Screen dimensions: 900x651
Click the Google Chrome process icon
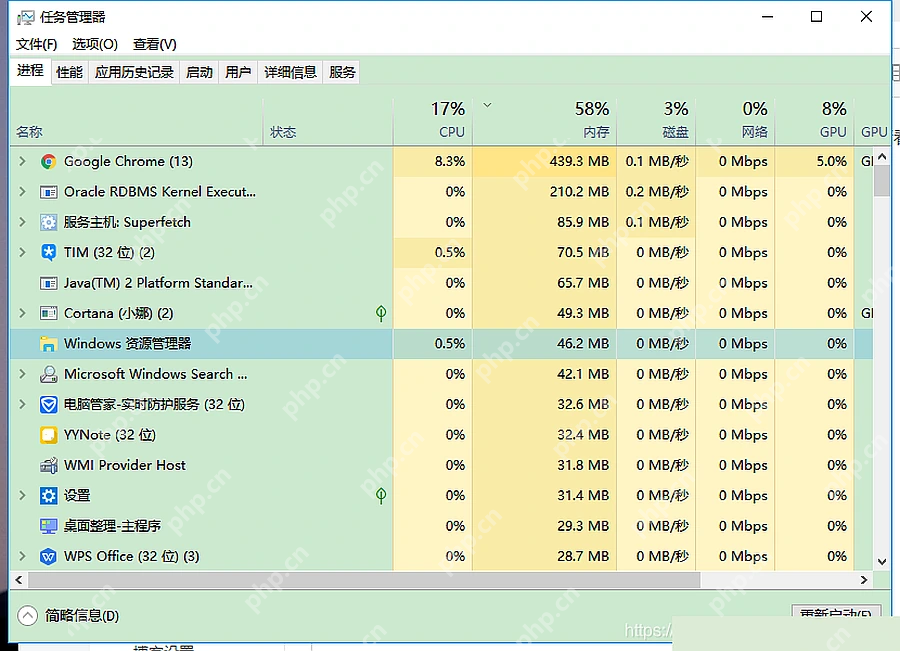tap(48, 162)
